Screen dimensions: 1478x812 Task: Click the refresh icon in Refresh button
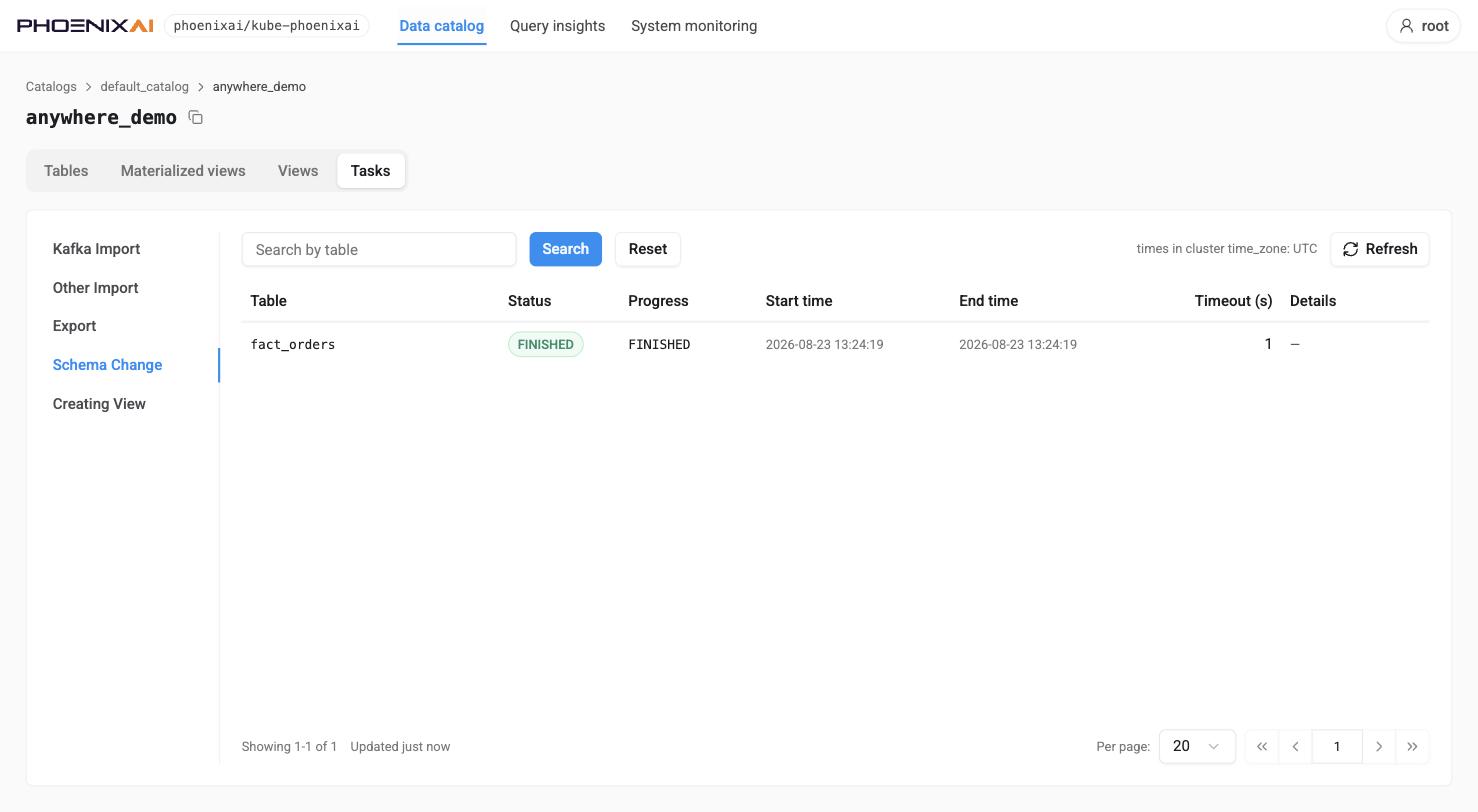coord(1350,249)
